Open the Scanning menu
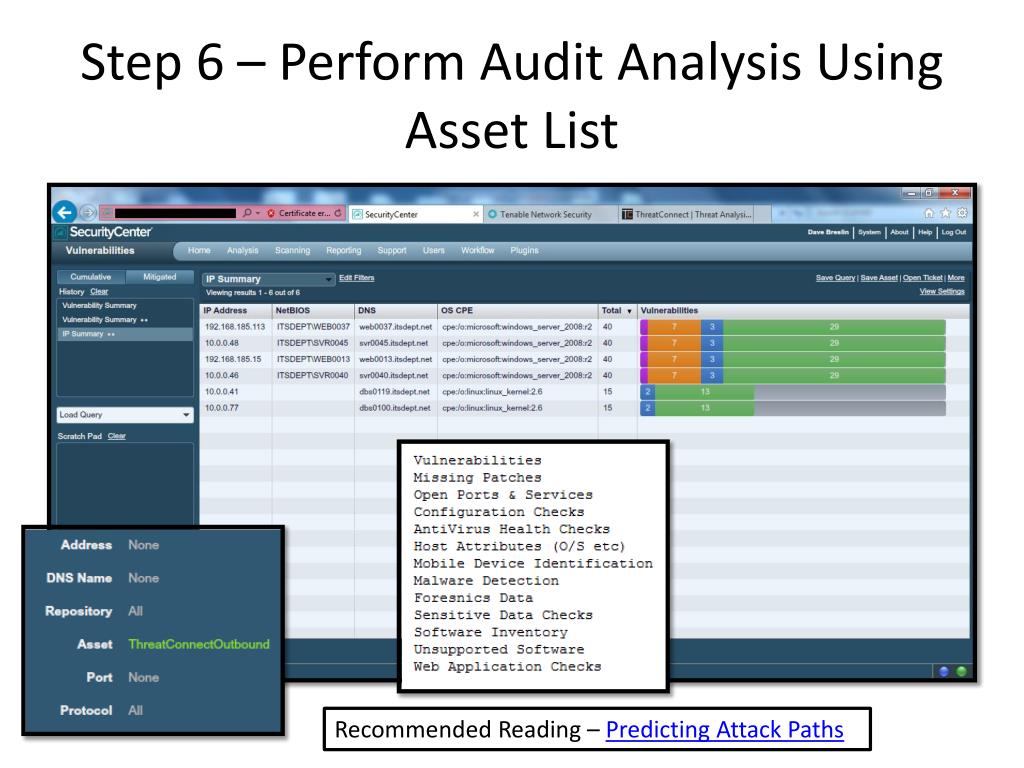Viewport: 1024px width, 768px height. (293, 251)
